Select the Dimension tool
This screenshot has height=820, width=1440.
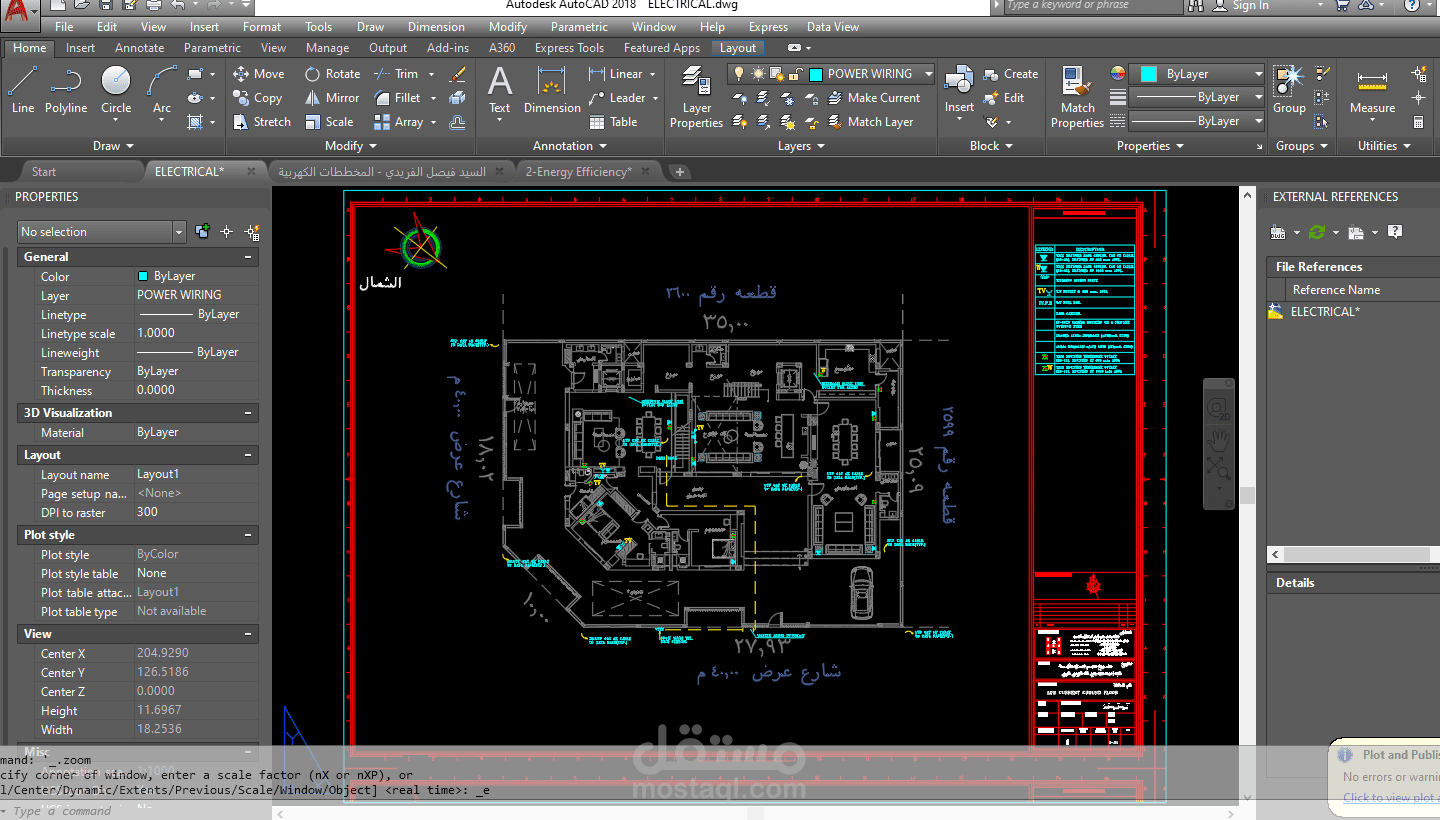[552, 90]
